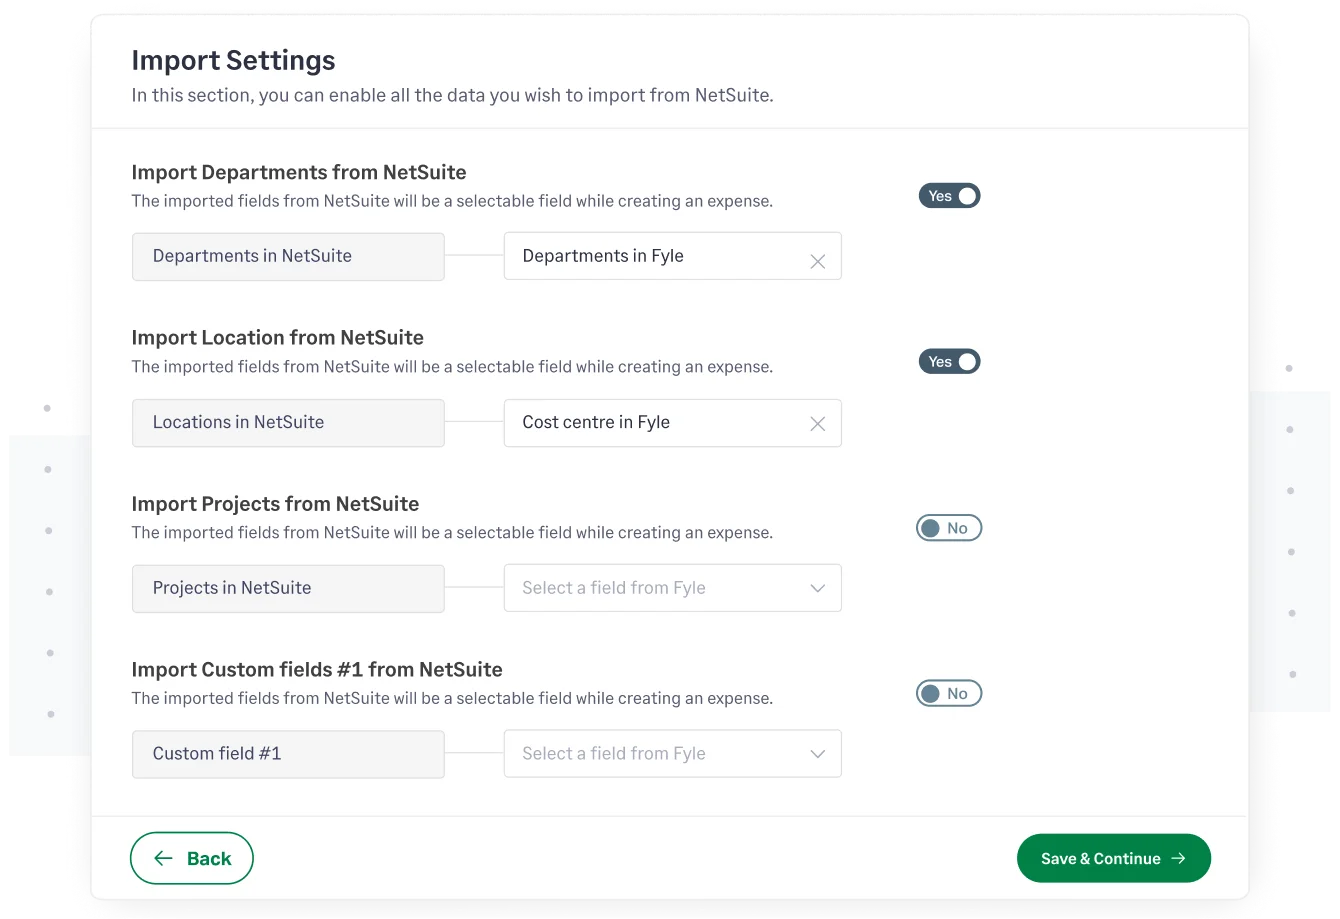The height and width of the screenshot is (919, 1340).
Task: Enable Import Projects from NetSuite toggle
Action: [949, 528]
